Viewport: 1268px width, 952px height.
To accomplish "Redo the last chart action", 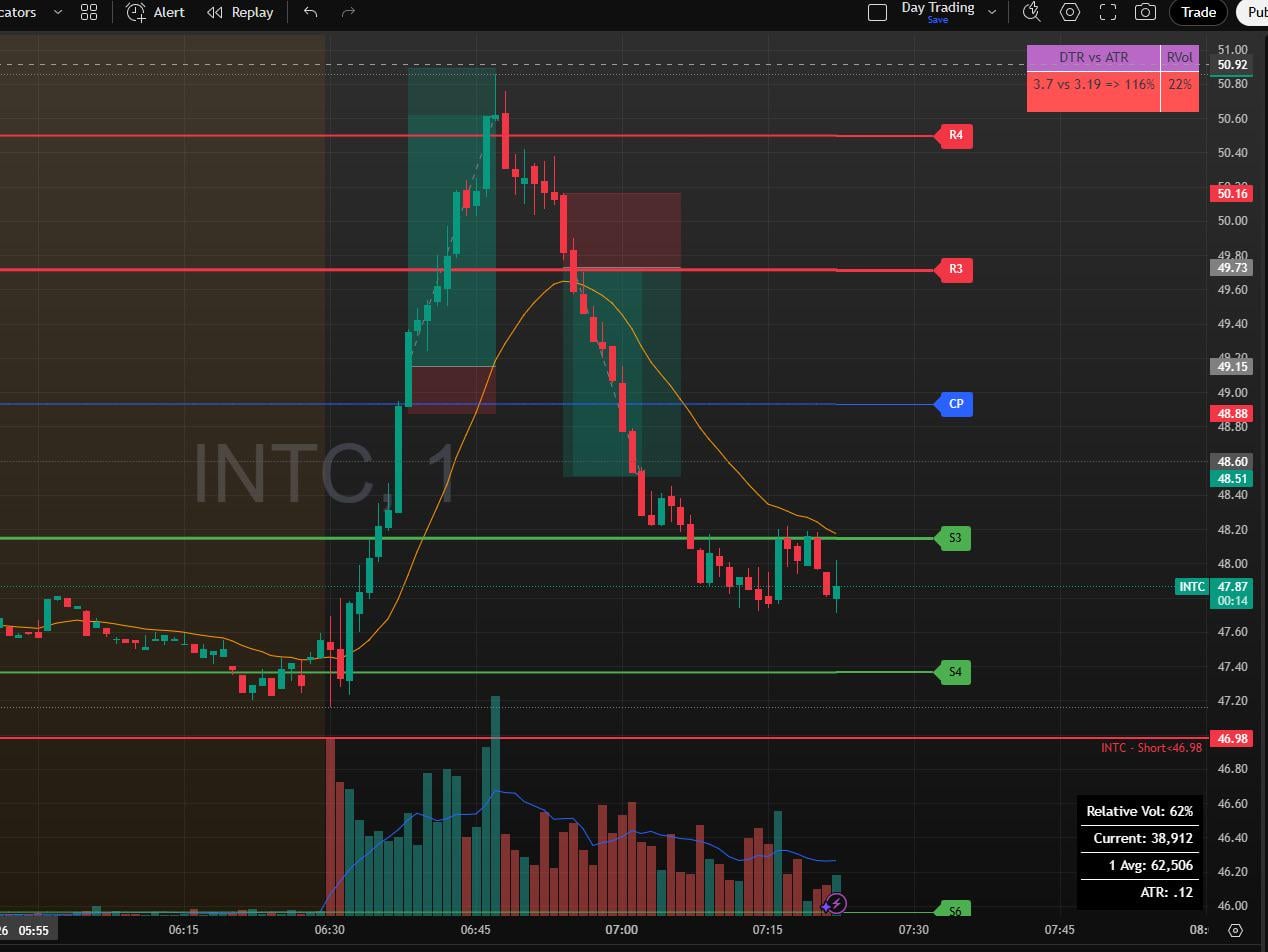I will (348, 12).
